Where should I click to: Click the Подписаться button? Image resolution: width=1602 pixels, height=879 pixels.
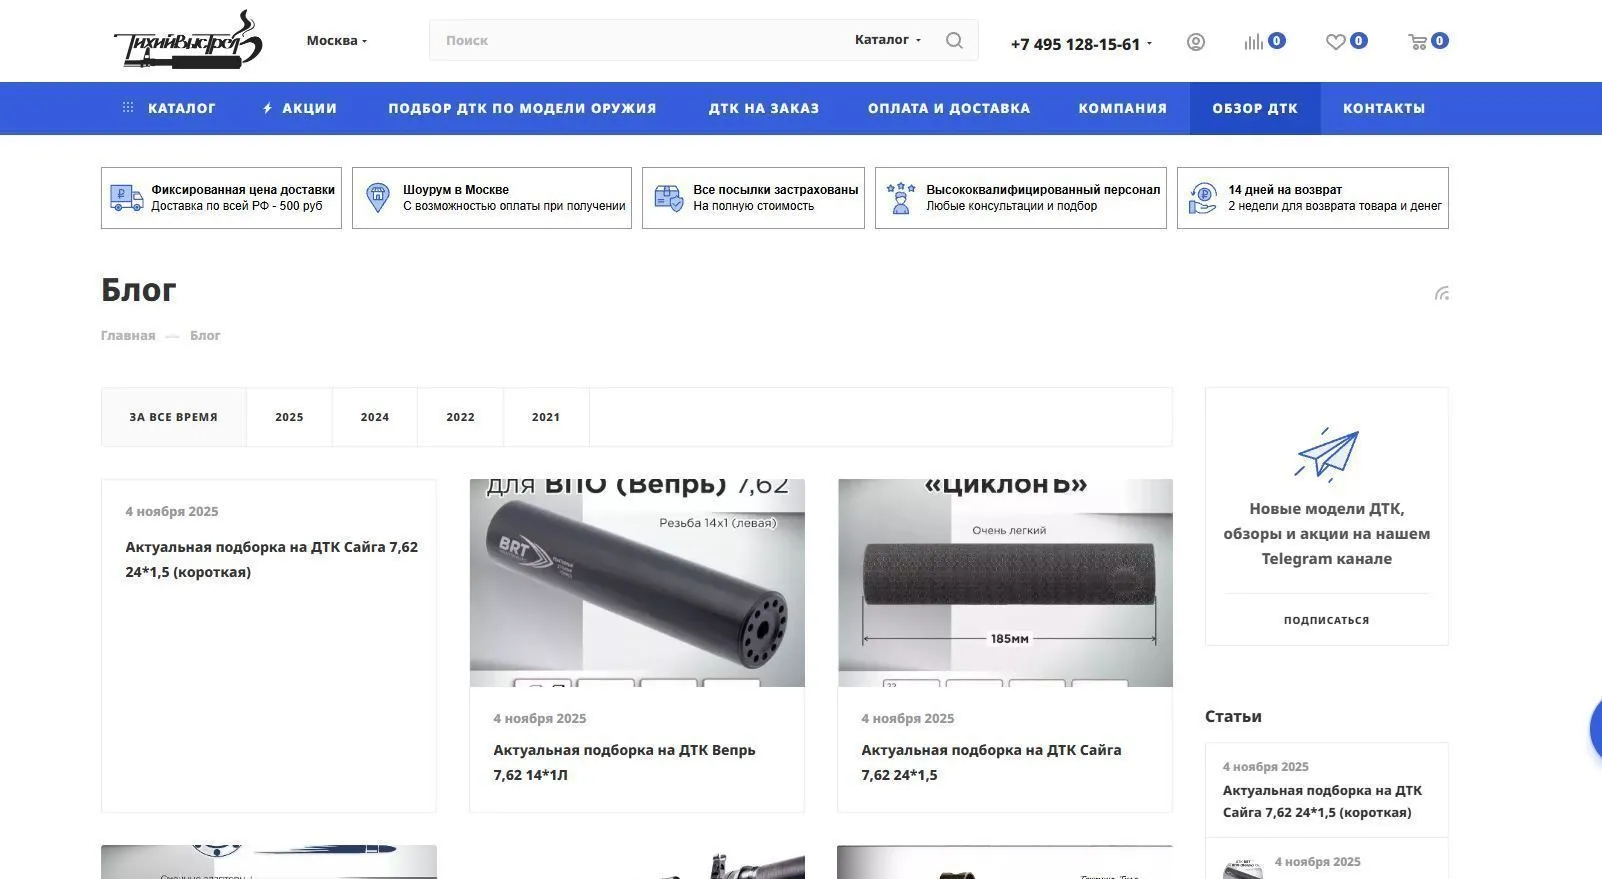point(1326,620)
